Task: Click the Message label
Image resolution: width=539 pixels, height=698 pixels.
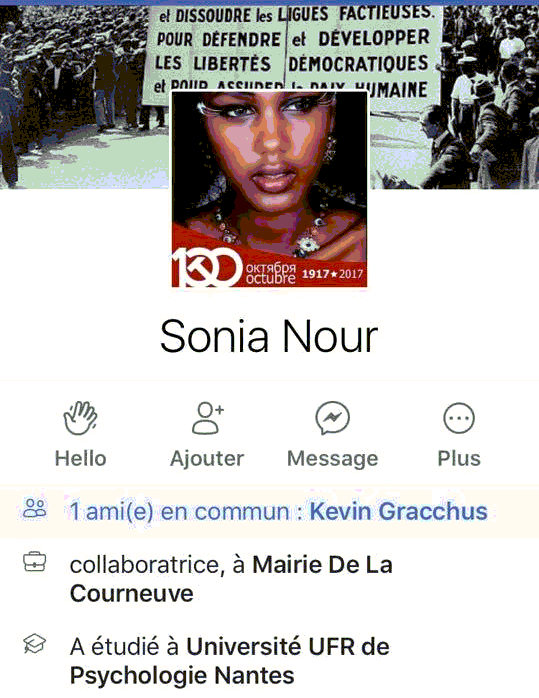Action: point(332,459)
